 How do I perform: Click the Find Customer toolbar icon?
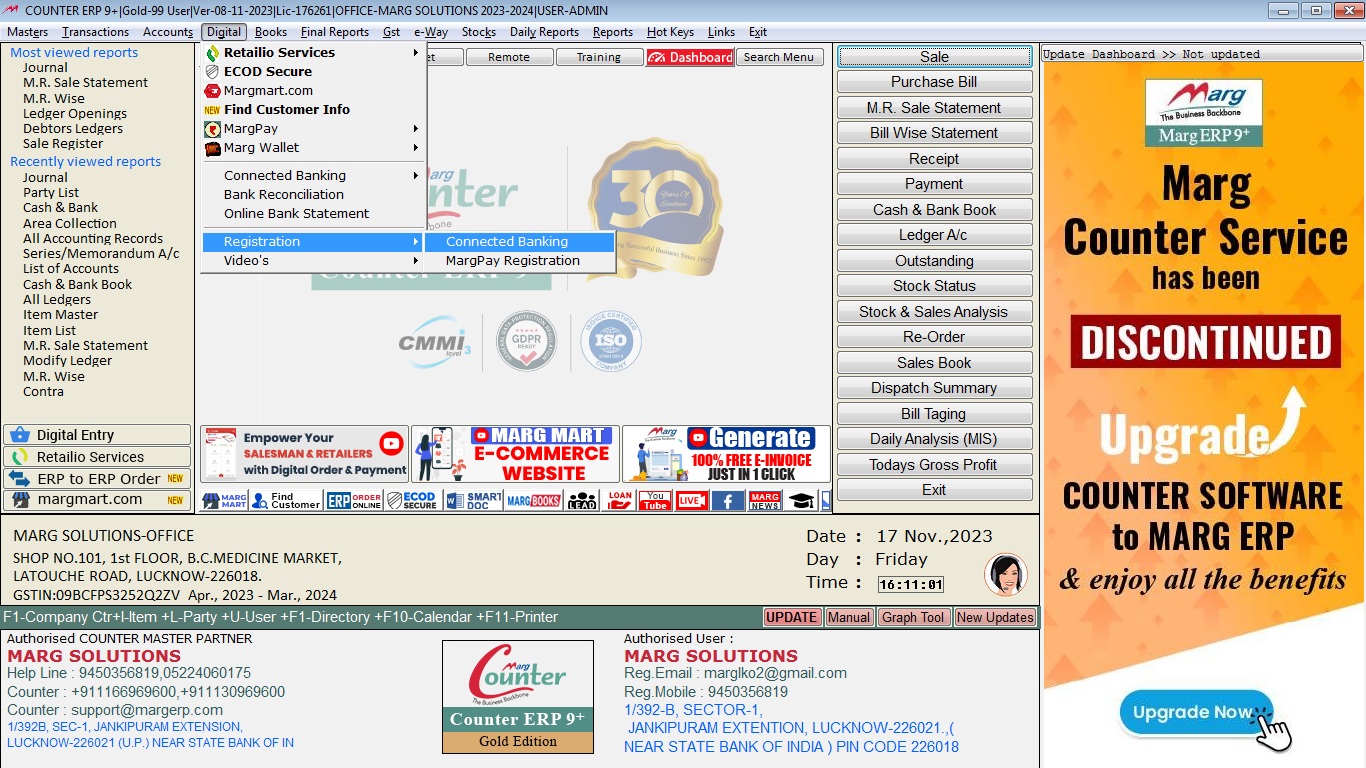[x=286, y=500]
